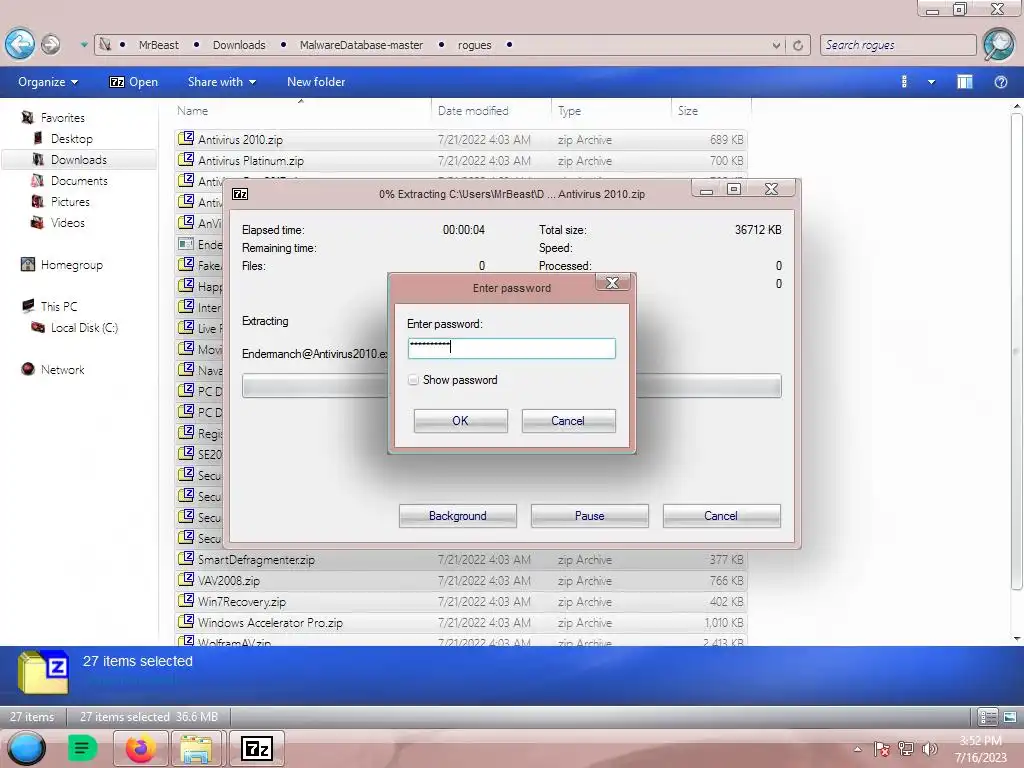Click Open with 7z in the toolbar

point(134,82)
